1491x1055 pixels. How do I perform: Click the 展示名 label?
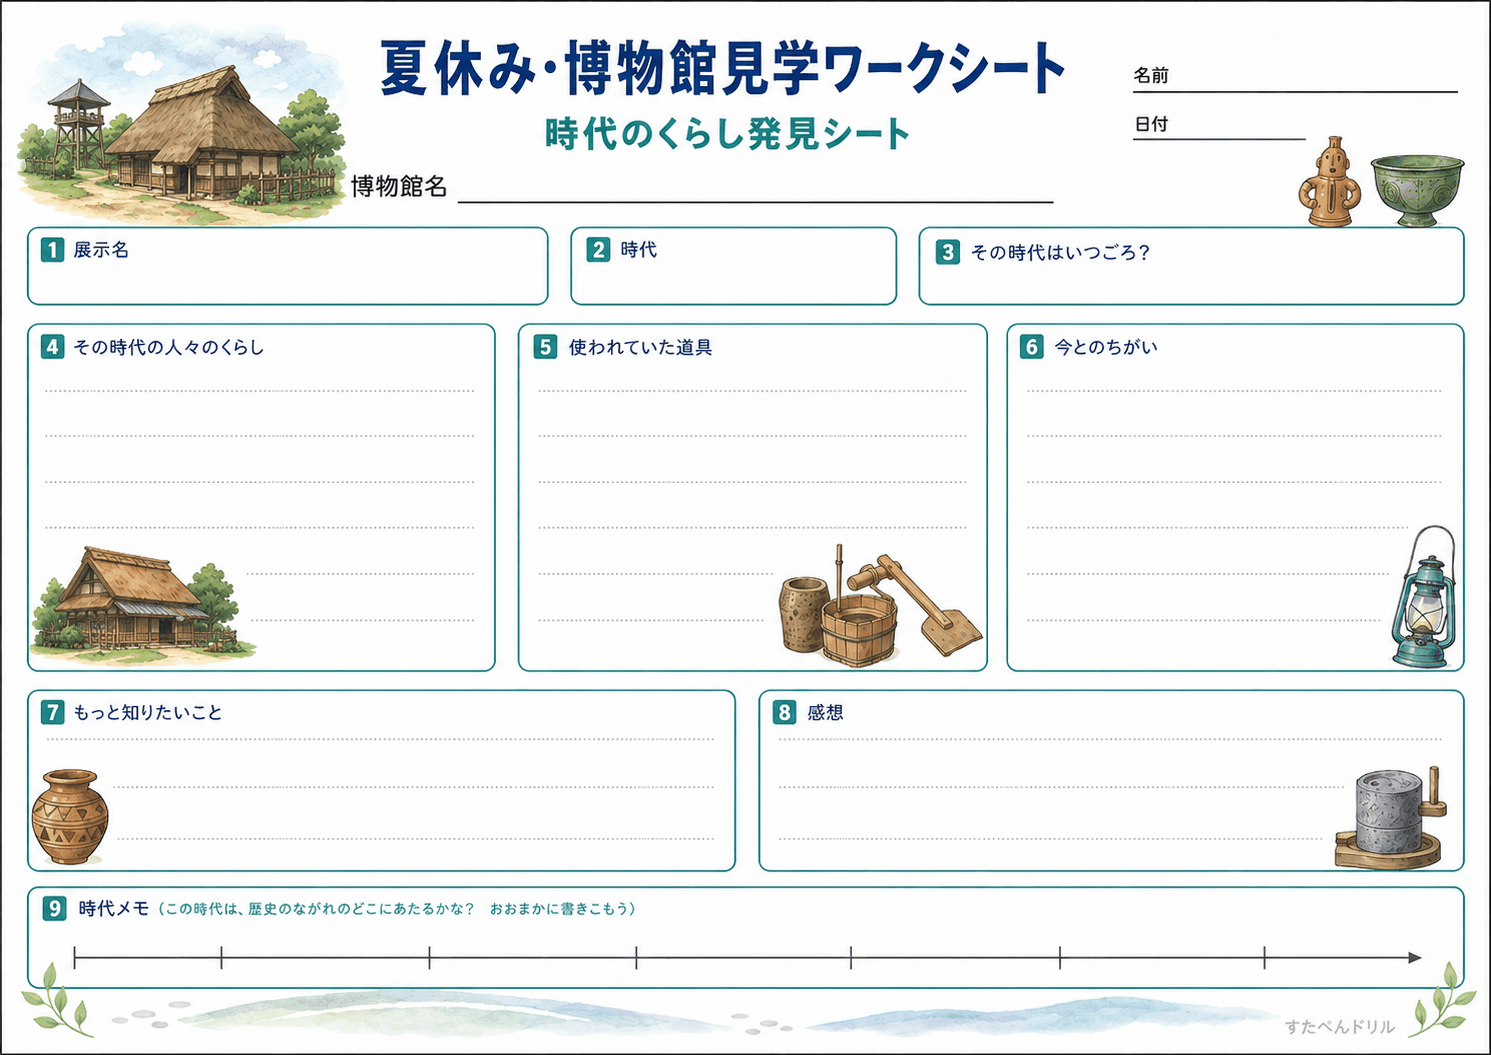101,250
